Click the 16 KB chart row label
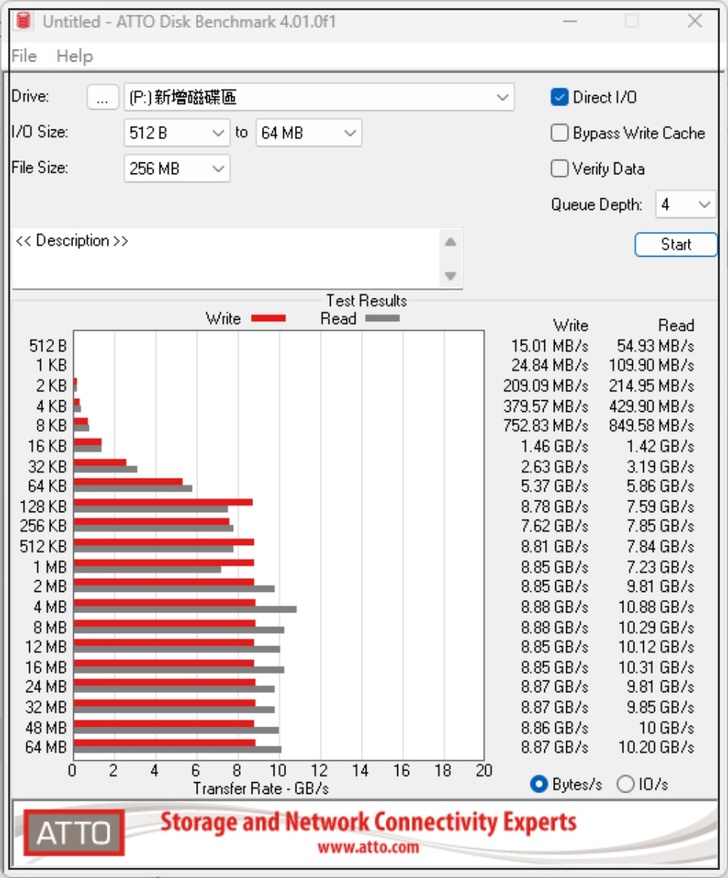Viewport: 728px width, 878px height. [47, 446]
